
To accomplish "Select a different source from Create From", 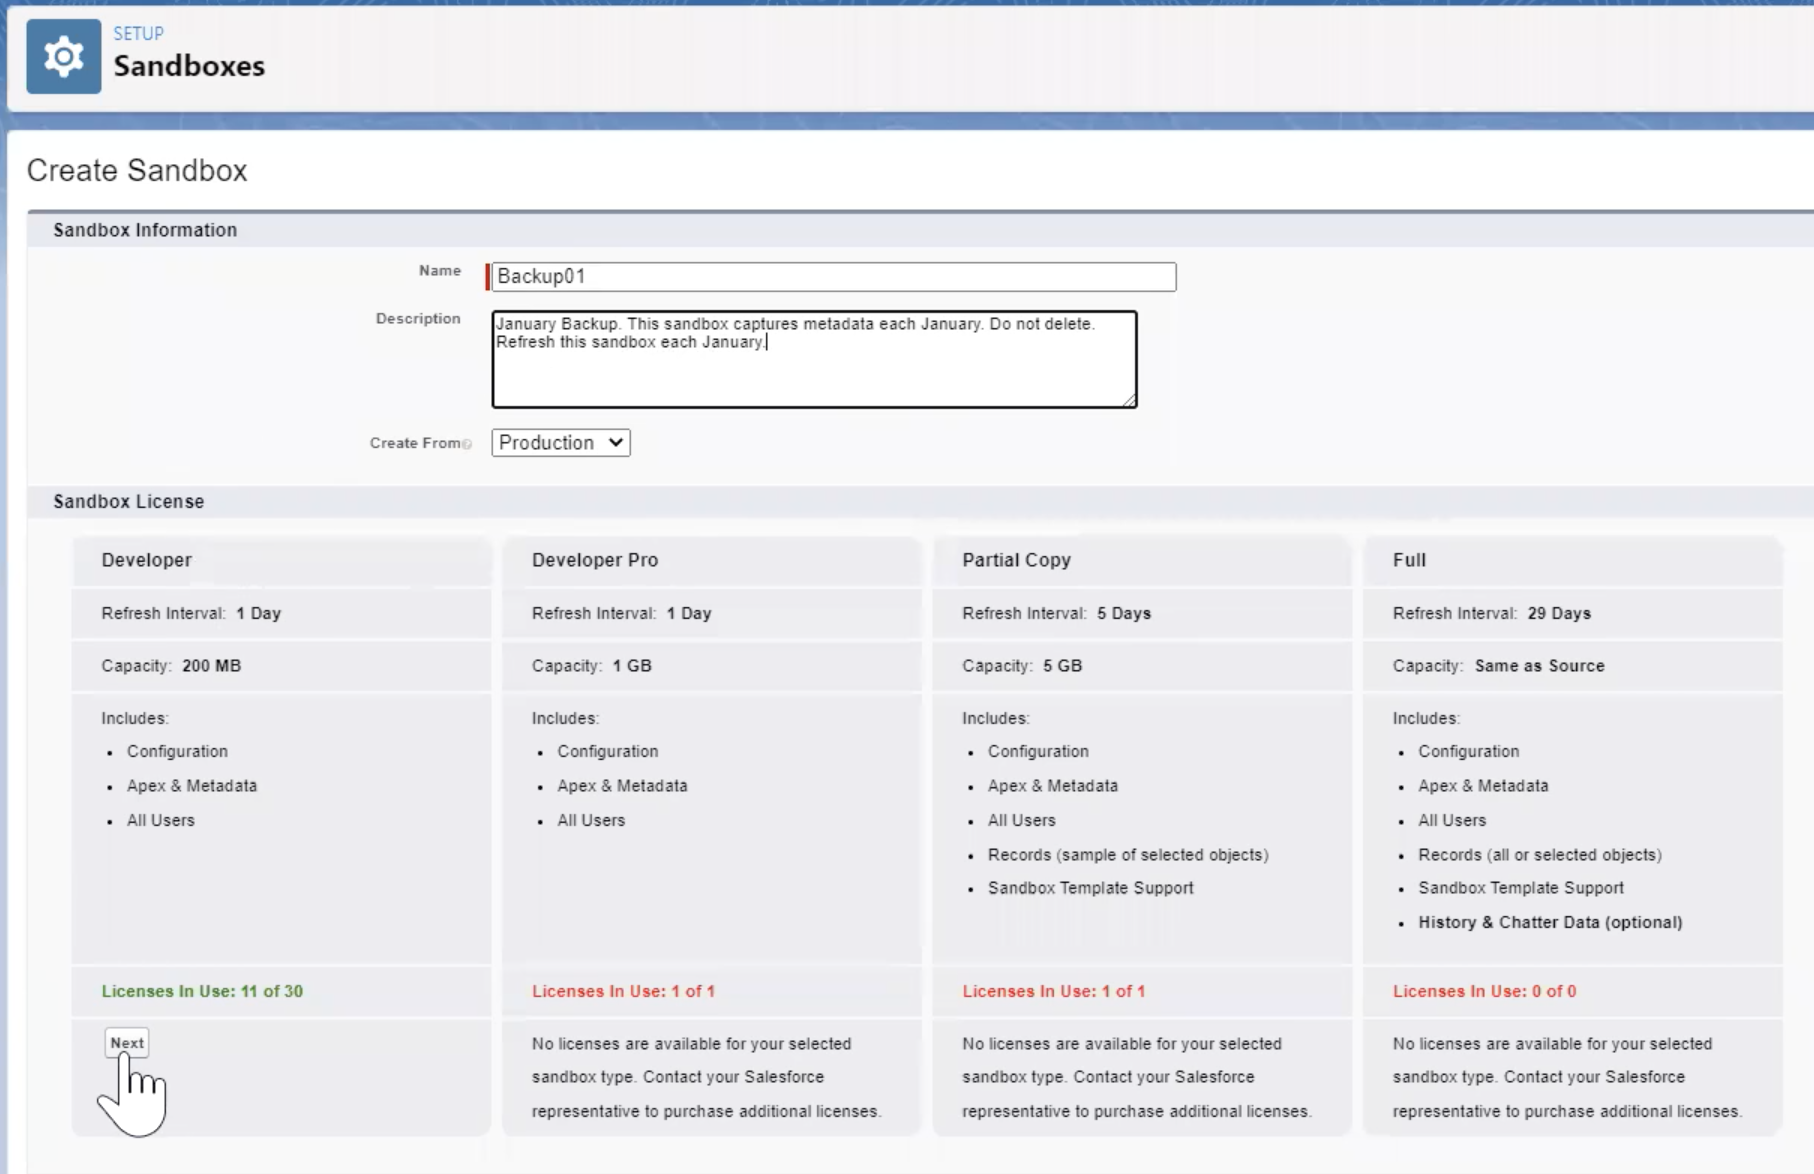I will [x=560, y=442].
